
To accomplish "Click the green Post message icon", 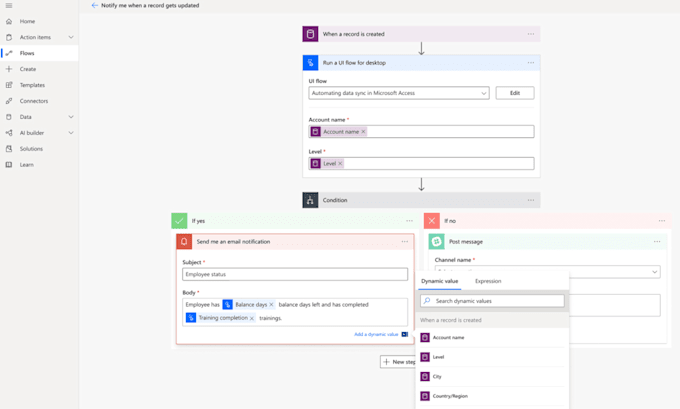I will [x=436, y=242].
